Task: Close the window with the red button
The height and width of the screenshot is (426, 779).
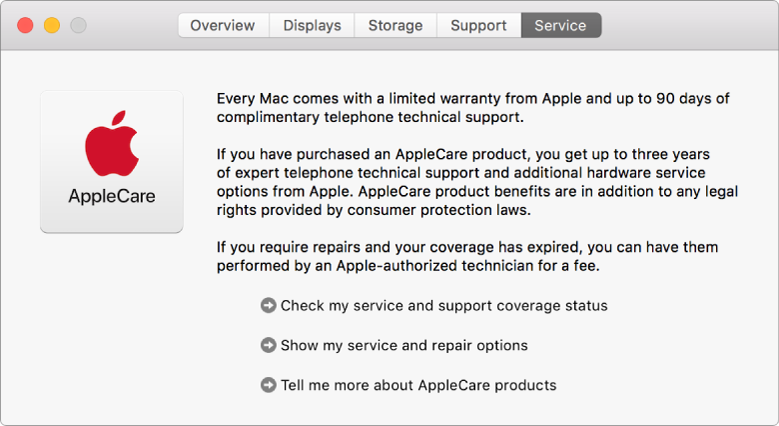Action: point(26,25)
